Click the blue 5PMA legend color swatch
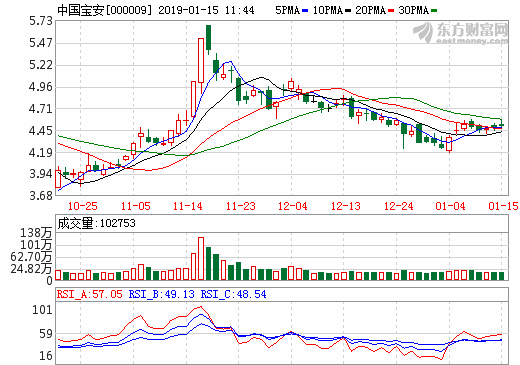The height and width of the screenshot is (365, 520). click(305, 11)
